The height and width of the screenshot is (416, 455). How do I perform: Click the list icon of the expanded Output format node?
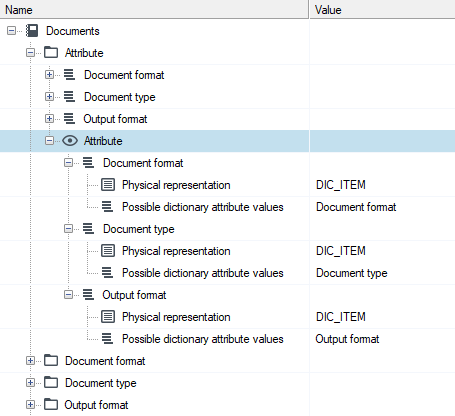pyautogui.click(x=88, y=295)
